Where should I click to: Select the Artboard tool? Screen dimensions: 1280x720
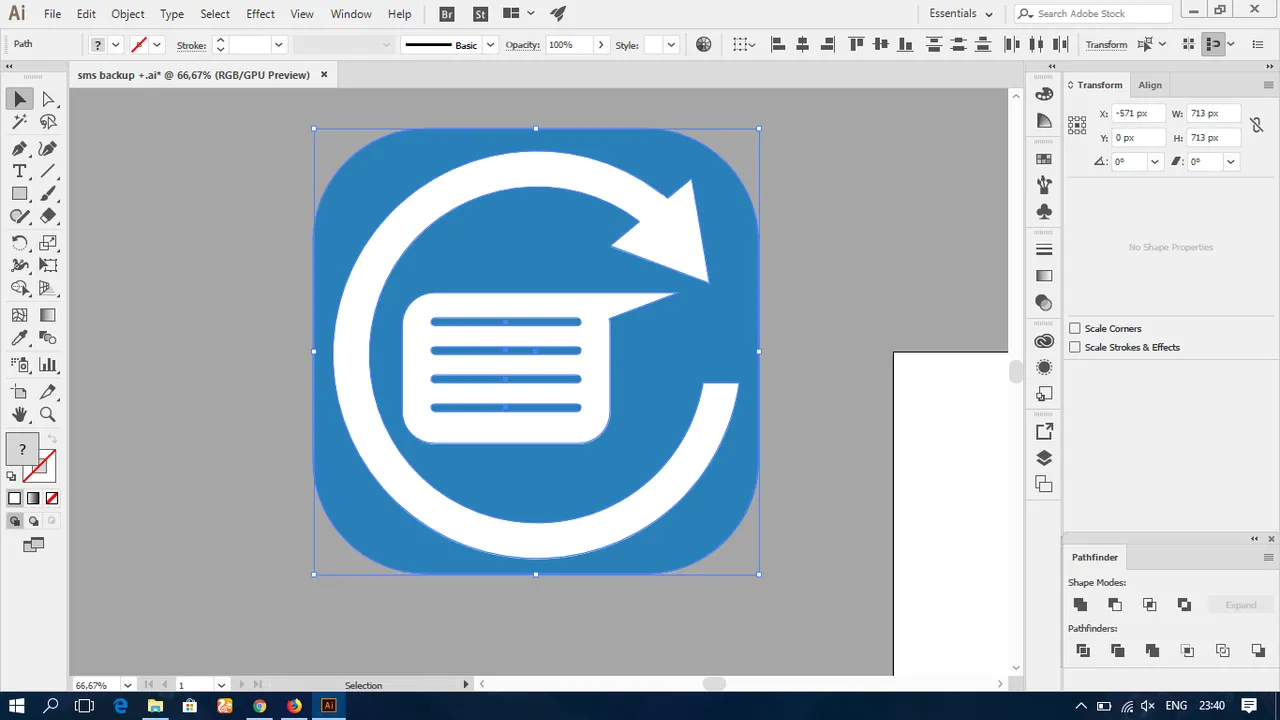20,392
